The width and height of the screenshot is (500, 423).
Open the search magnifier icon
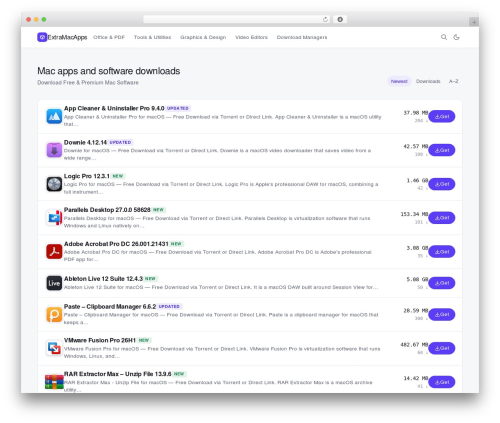[x=444, y=37]
